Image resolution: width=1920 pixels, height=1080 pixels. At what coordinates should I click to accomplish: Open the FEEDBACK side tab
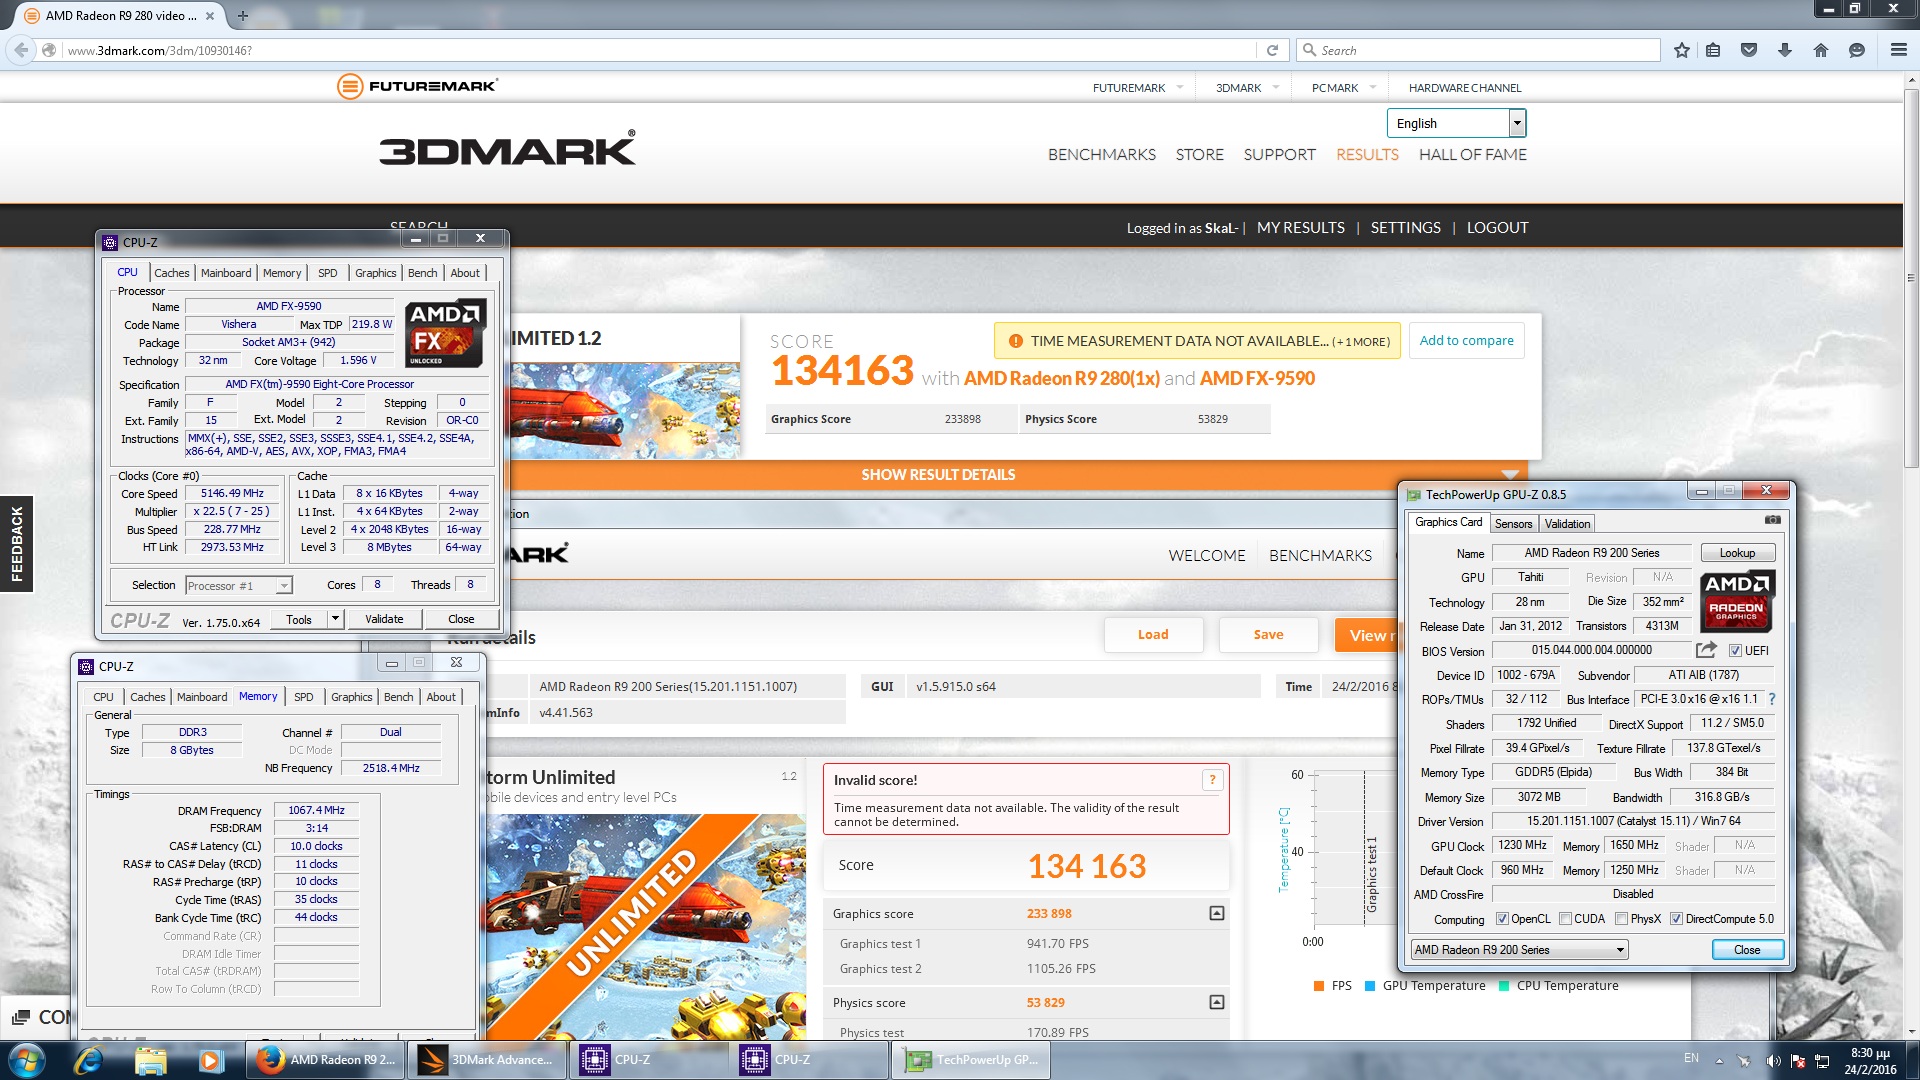[x=16, y=544]
